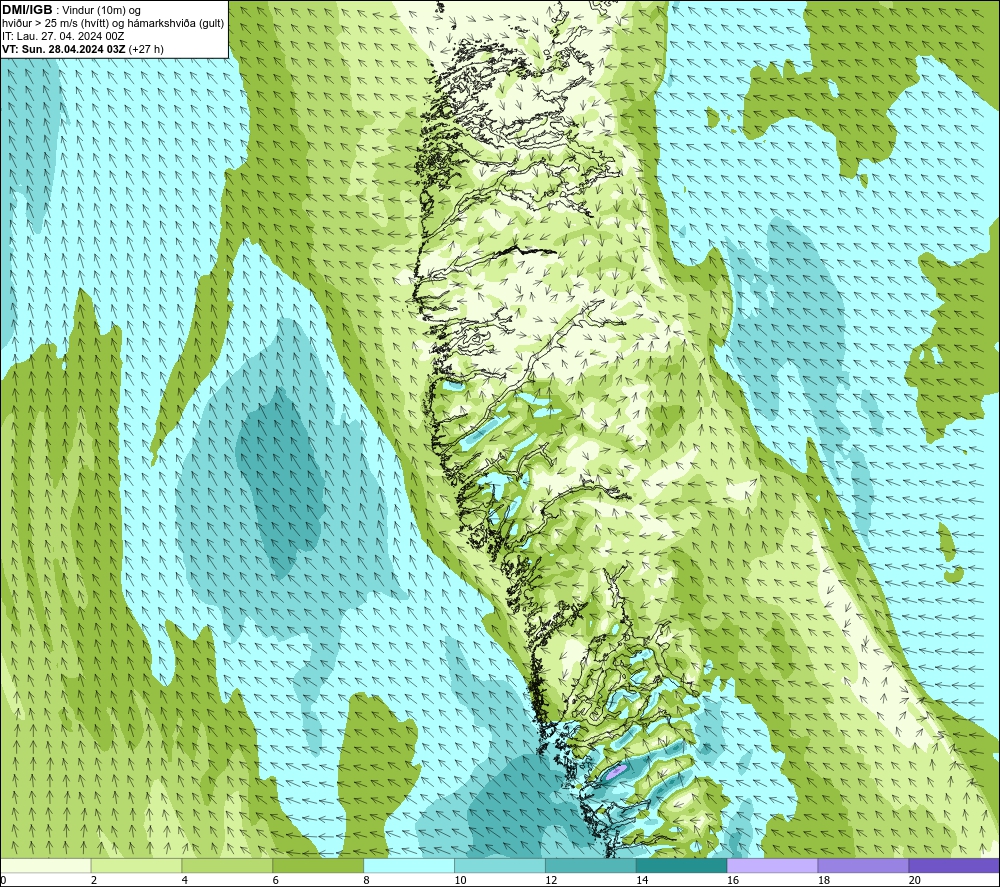Select the 2–4 m/s light green swatch
Image resolution: width=1000 pixels, height=887 pixels.
136,866
